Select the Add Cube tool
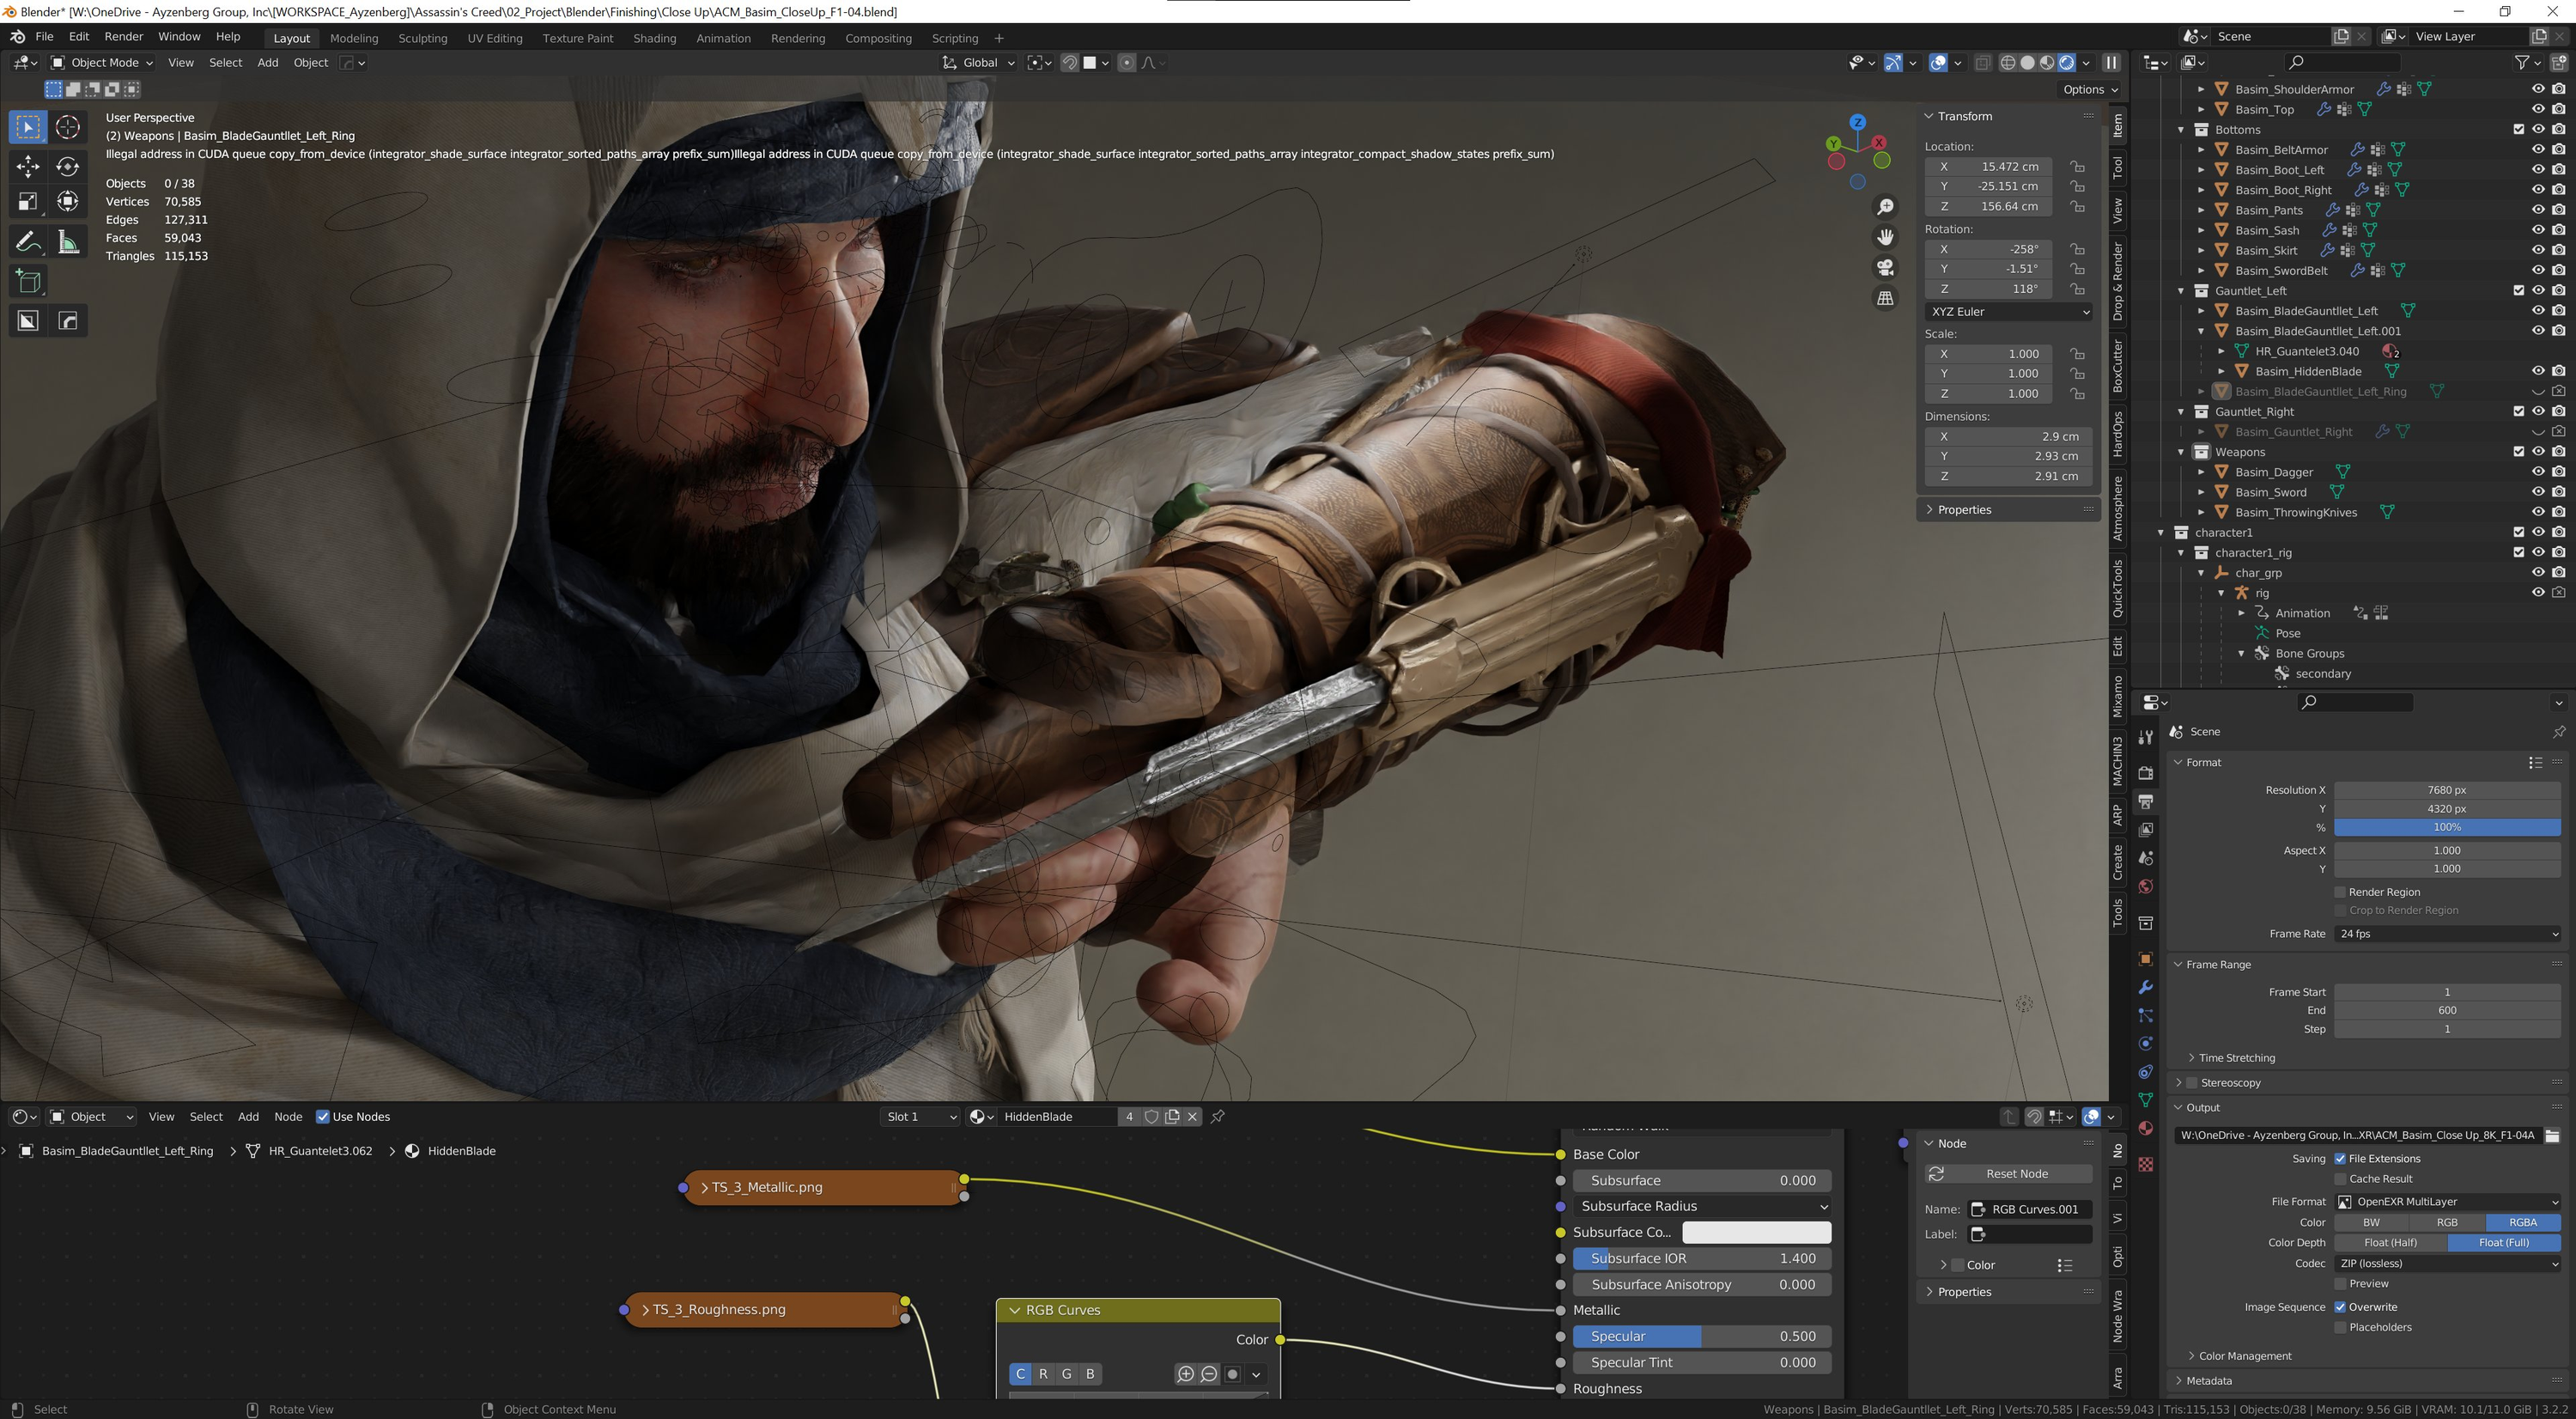The width and height of the screenshot is (2576, 1419). click(x=28, y=282)
